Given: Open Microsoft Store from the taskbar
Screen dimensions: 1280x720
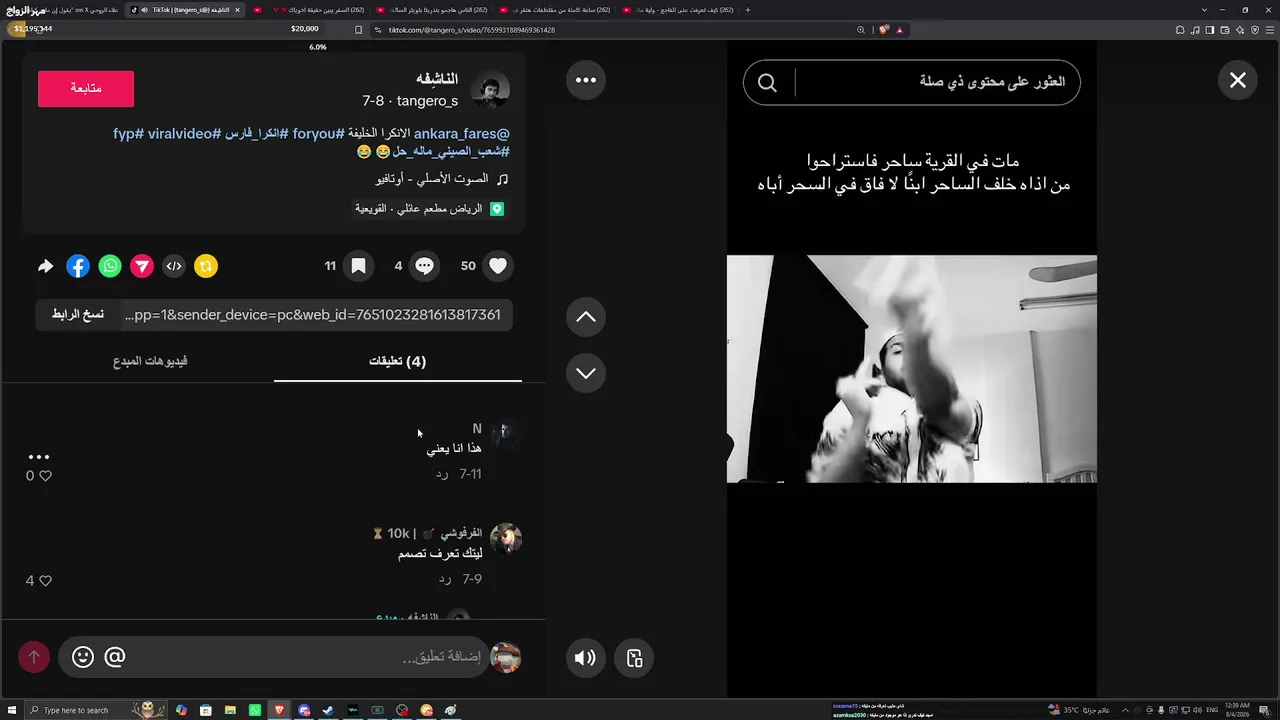Looking at the screenshot, I should 205,710.
